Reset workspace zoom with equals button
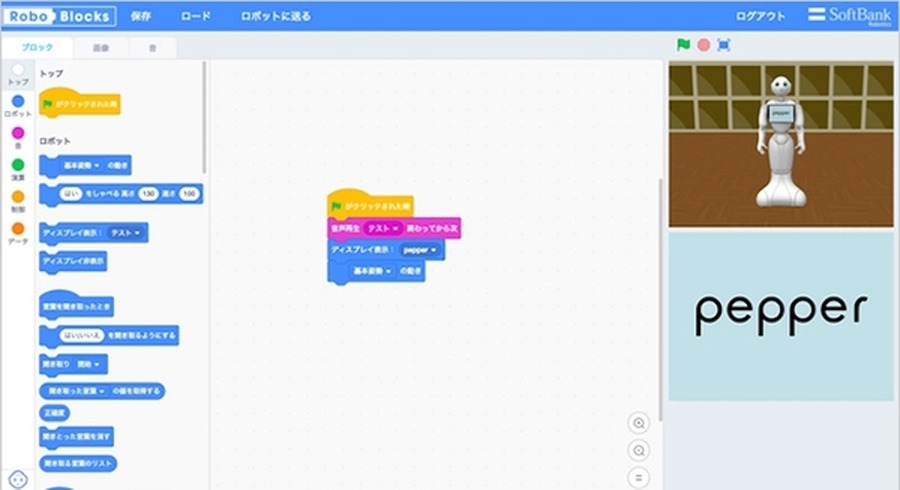Viewport: 900px width, 490px height. pyautogui.click(x=639, y=477)
